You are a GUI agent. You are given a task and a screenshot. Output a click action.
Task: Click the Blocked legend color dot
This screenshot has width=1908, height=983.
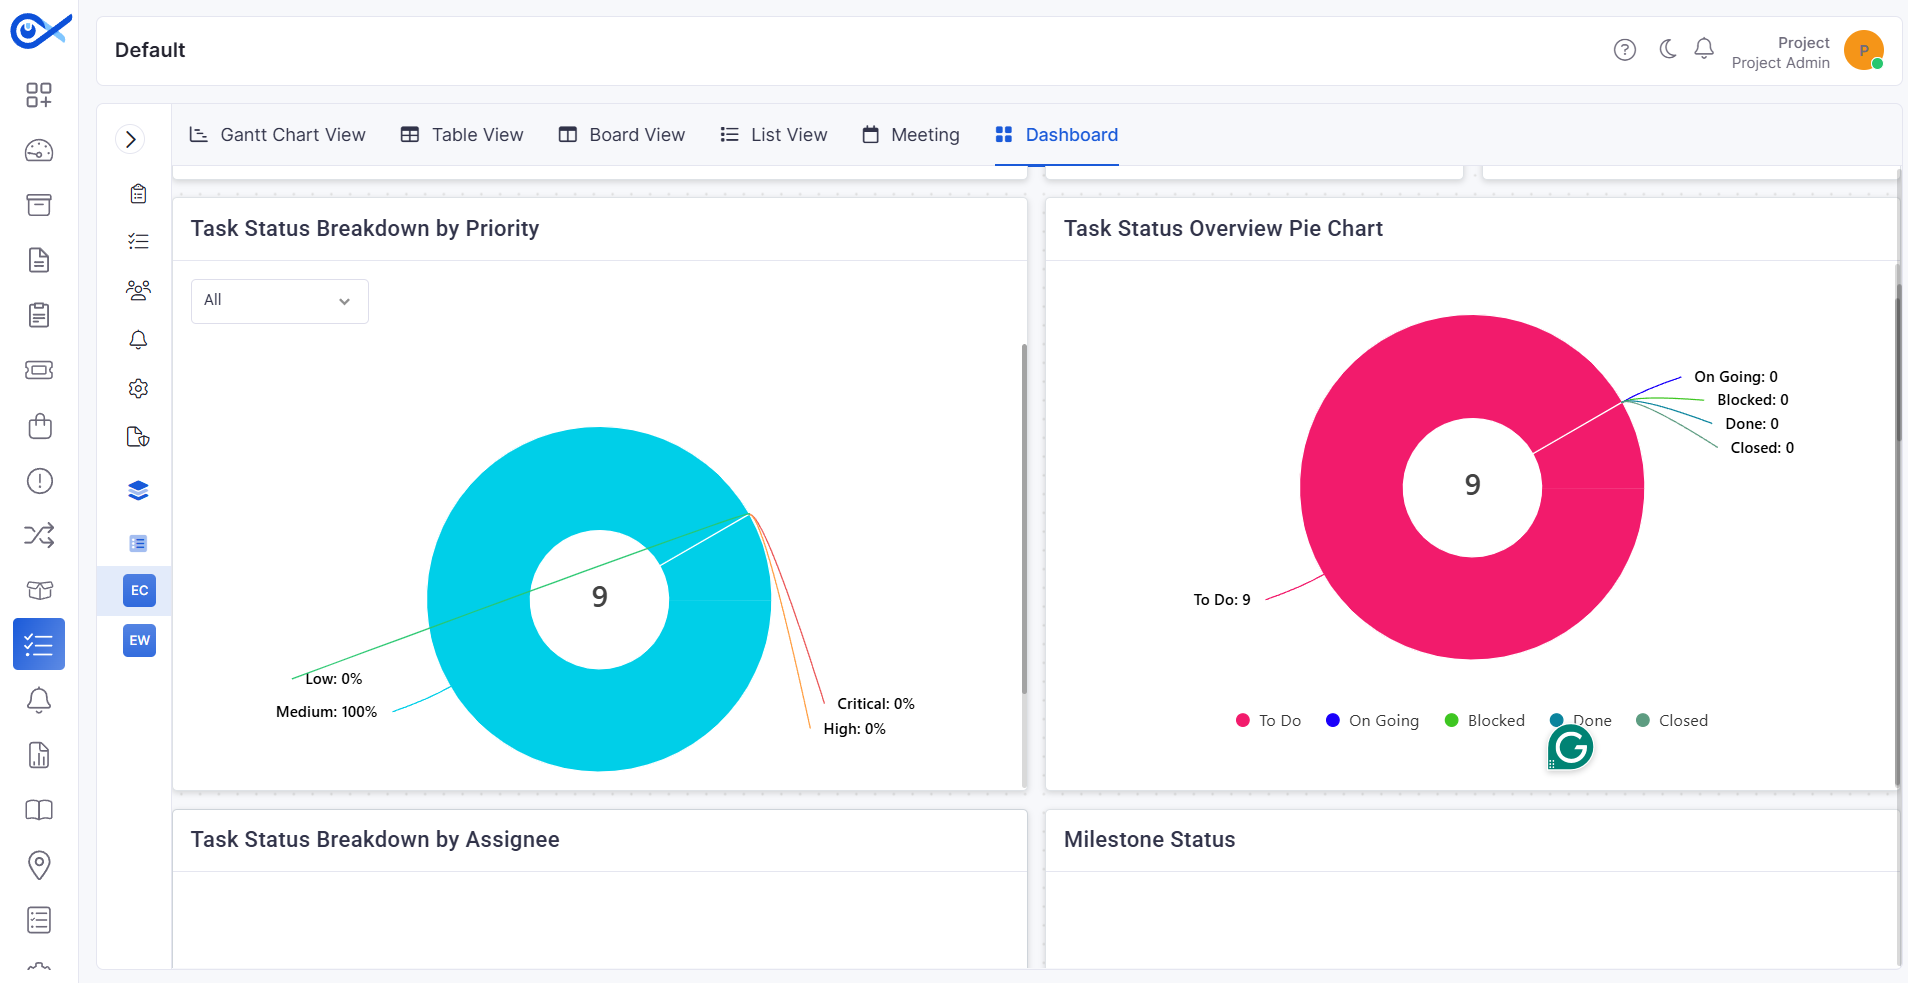pyautogui.click(x=1452, y=720)
